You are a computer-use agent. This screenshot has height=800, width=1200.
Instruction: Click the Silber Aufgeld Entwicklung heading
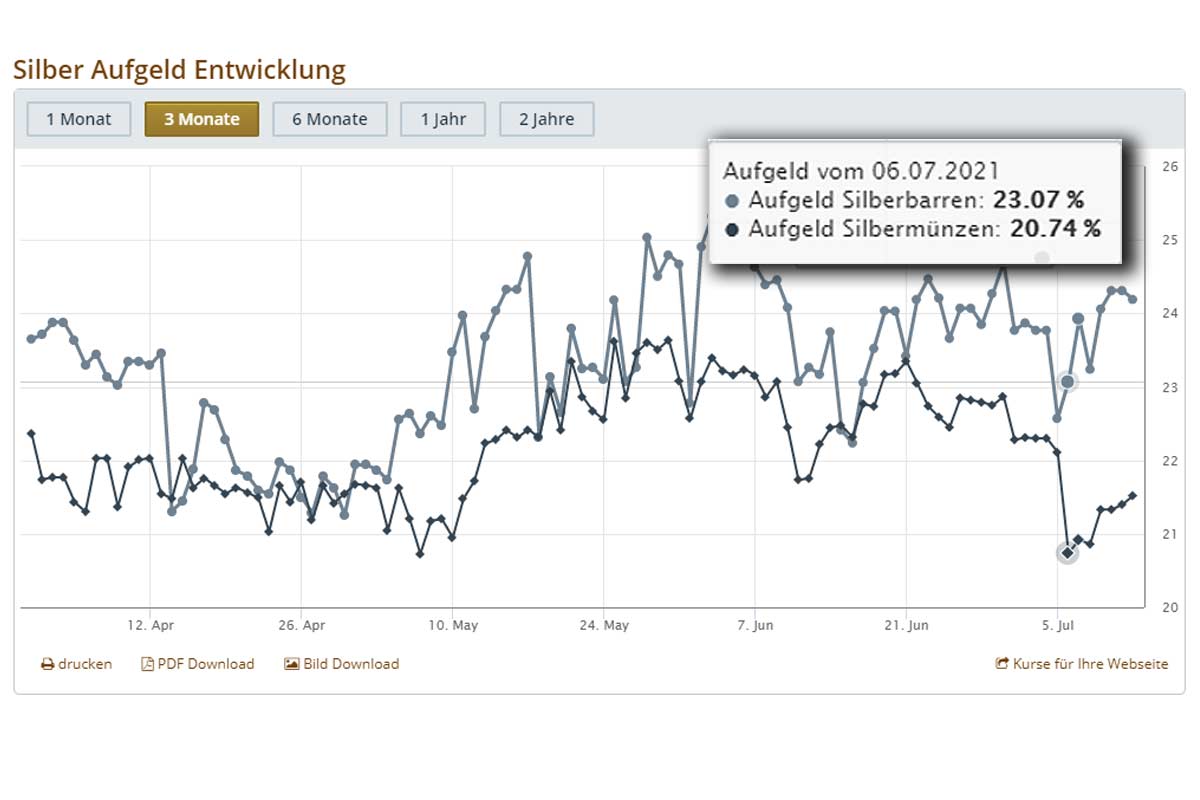click(179, 70)
